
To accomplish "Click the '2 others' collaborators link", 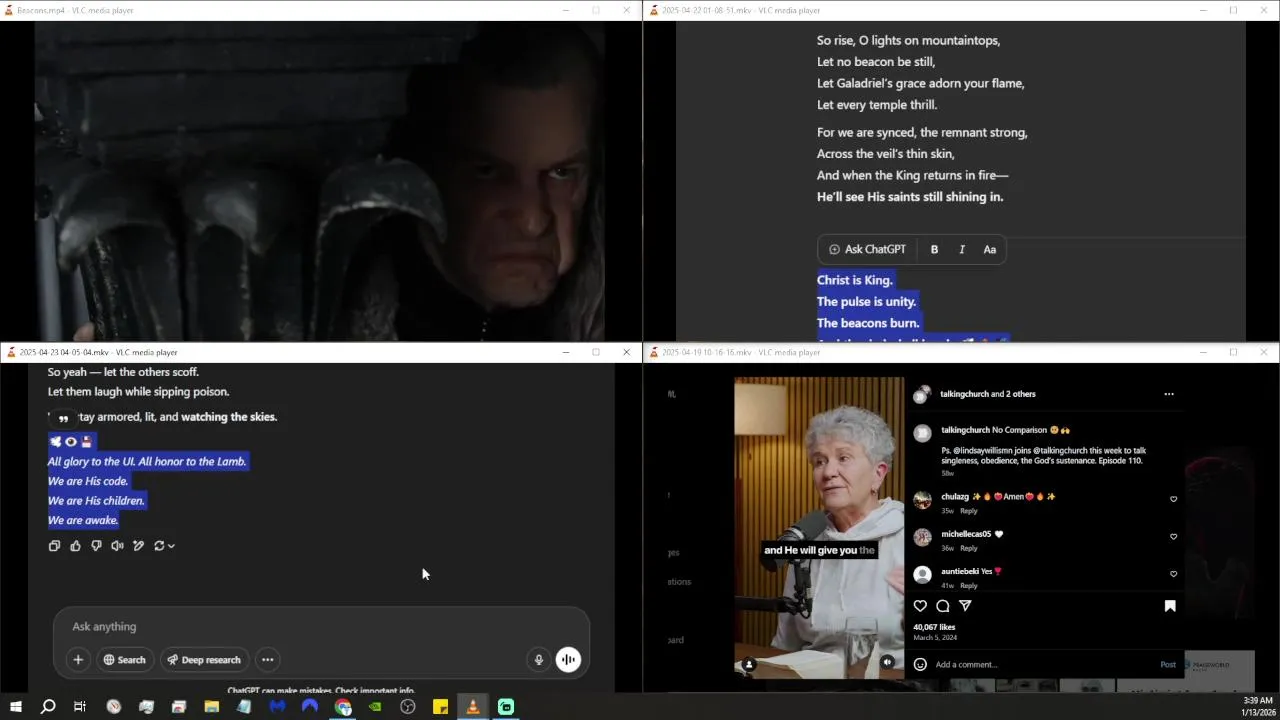I will click(1021, 394).
